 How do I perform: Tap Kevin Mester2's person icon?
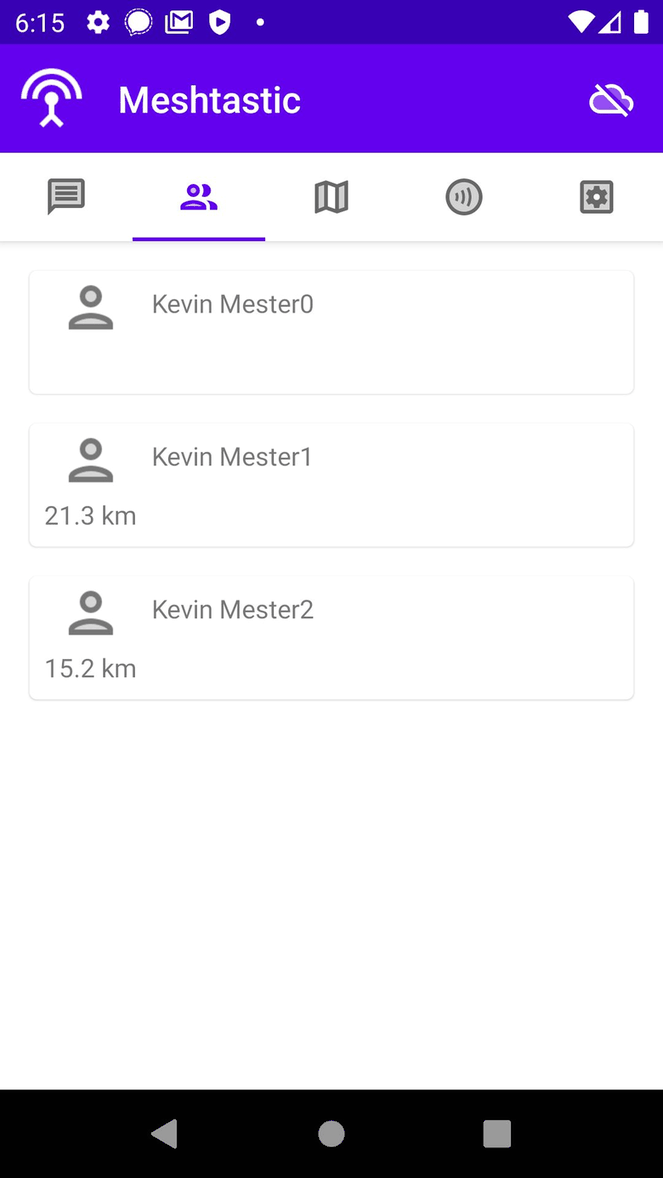(x=91, y=613)
